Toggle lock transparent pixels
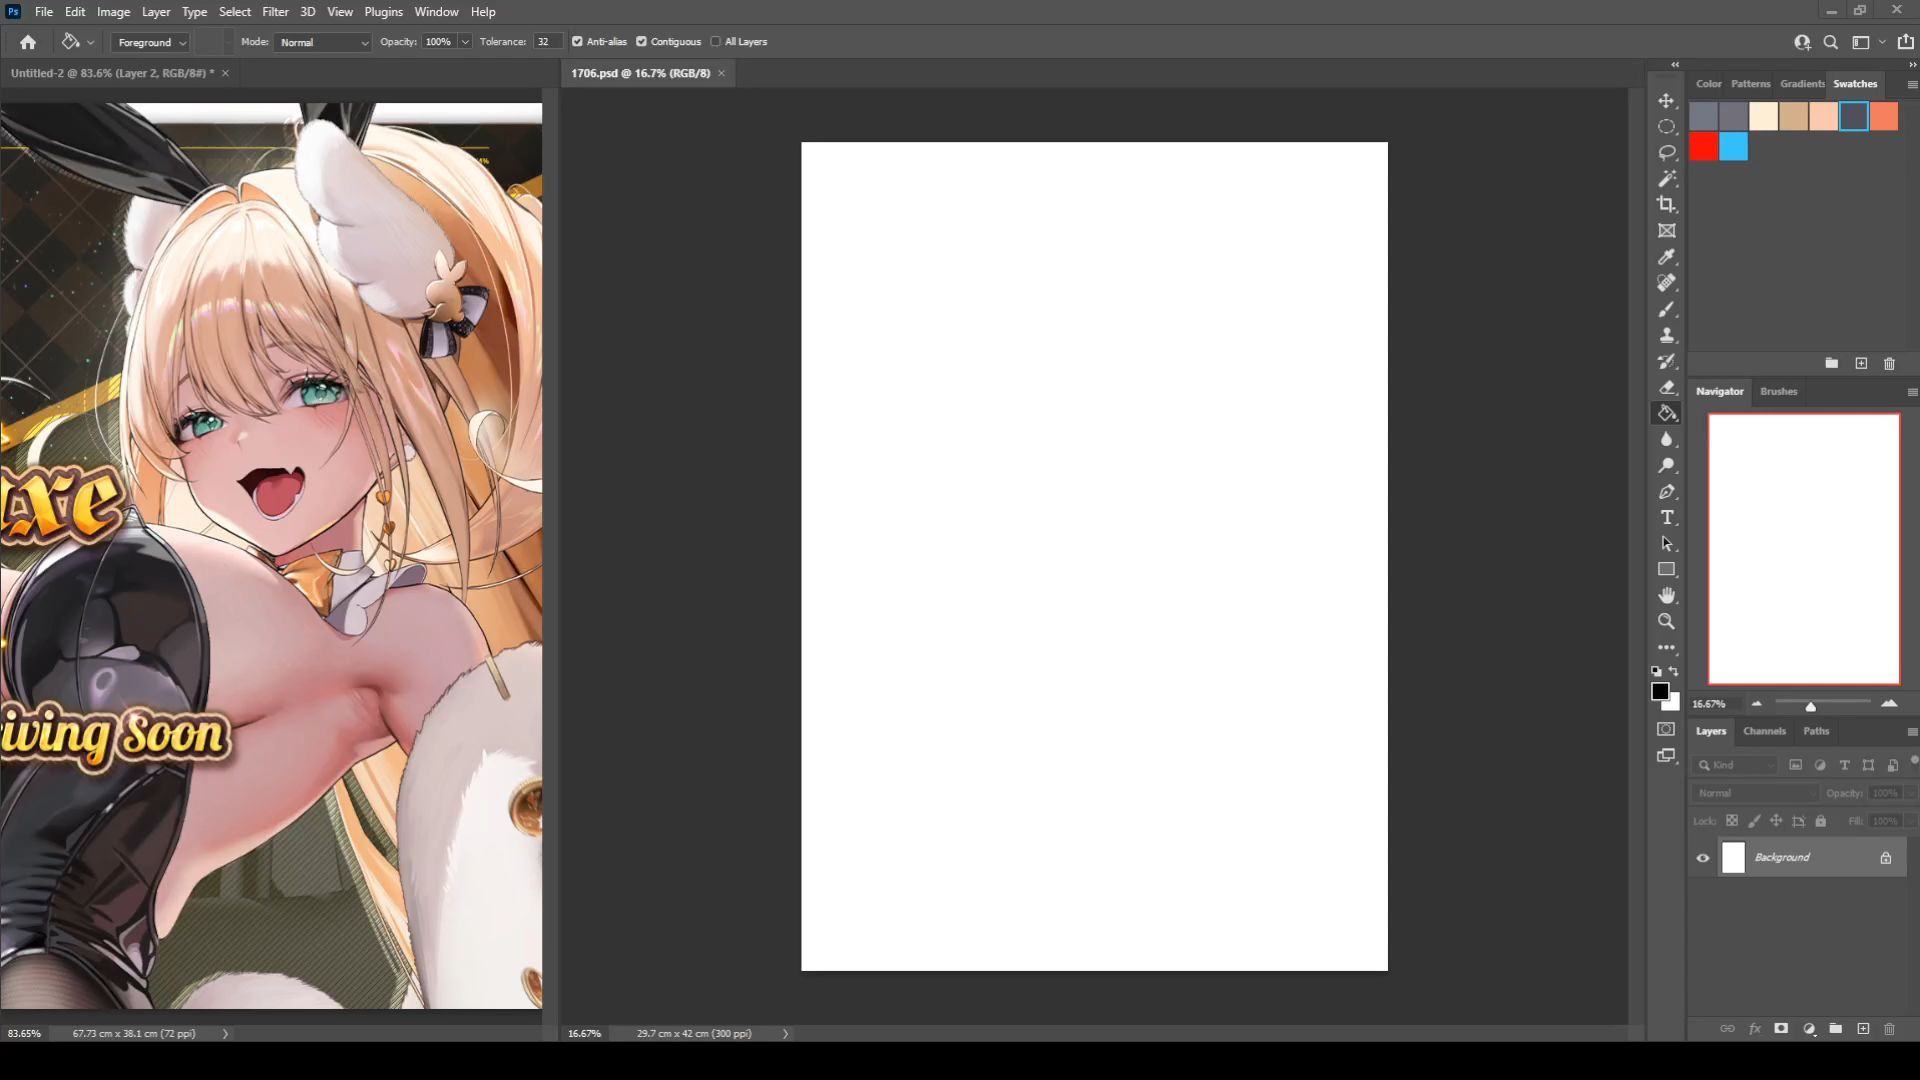The width and height of the screenshot is (1920, 1080). 1732,821
